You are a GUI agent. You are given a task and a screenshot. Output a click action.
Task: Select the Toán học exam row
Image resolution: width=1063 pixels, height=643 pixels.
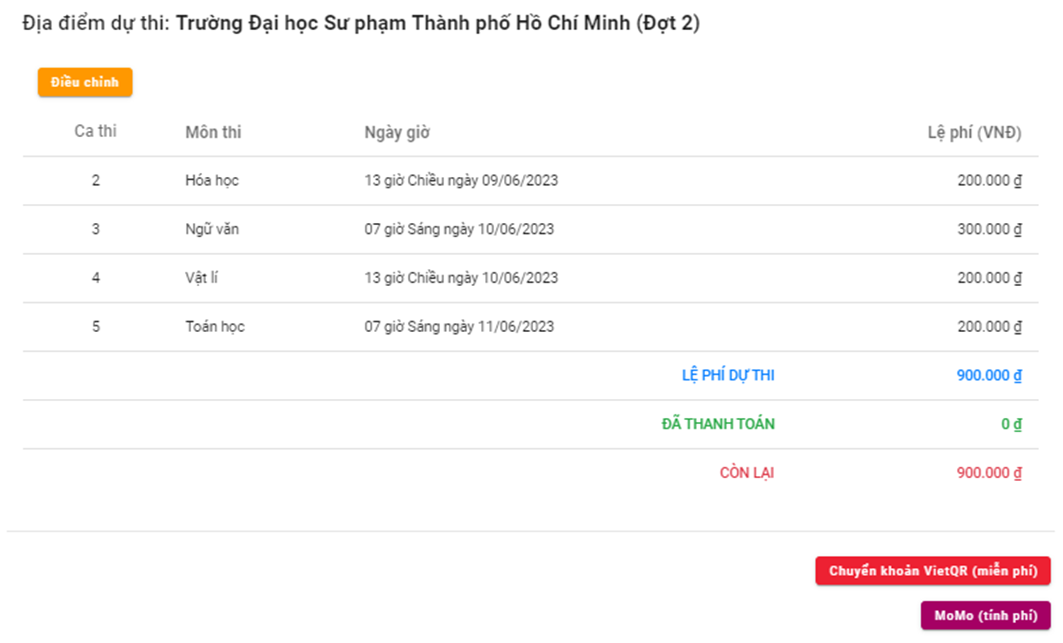pyautogui.click(x=215, y=326)
